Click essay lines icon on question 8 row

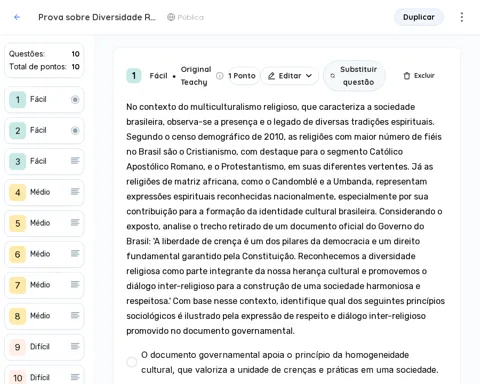coord(75,315)
